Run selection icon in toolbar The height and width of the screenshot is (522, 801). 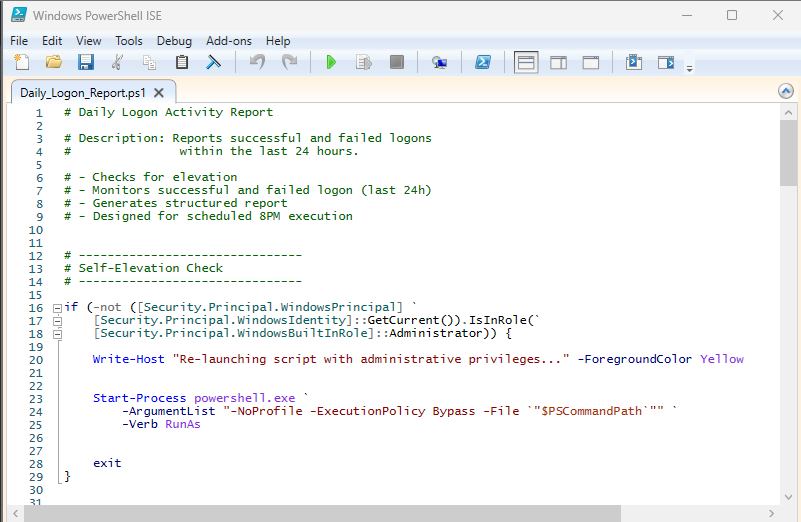pos(364,62)
